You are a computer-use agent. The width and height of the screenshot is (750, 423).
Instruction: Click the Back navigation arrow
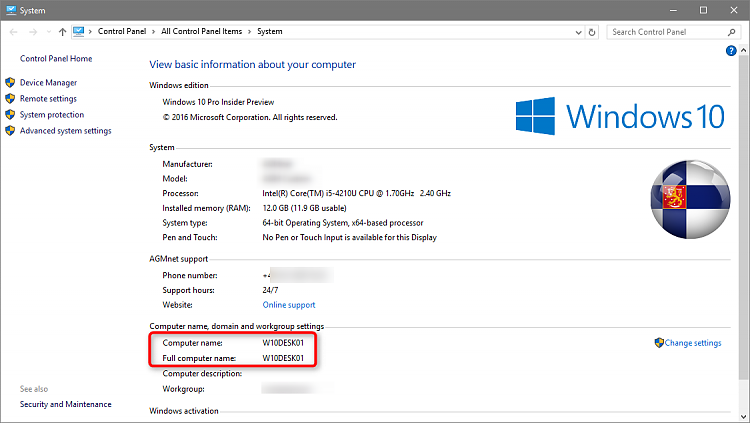coord(13,32)
